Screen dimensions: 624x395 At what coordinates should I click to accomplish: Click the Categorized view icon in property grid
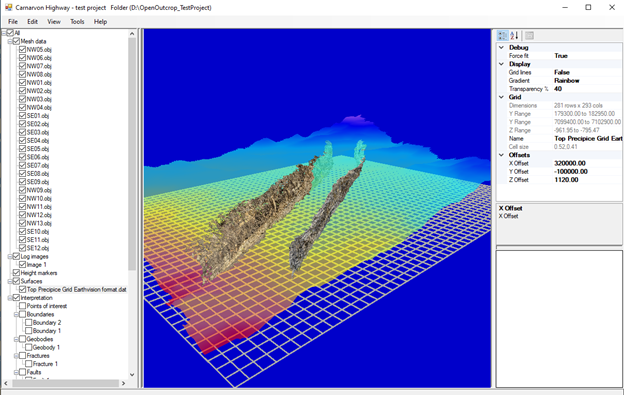503,36
